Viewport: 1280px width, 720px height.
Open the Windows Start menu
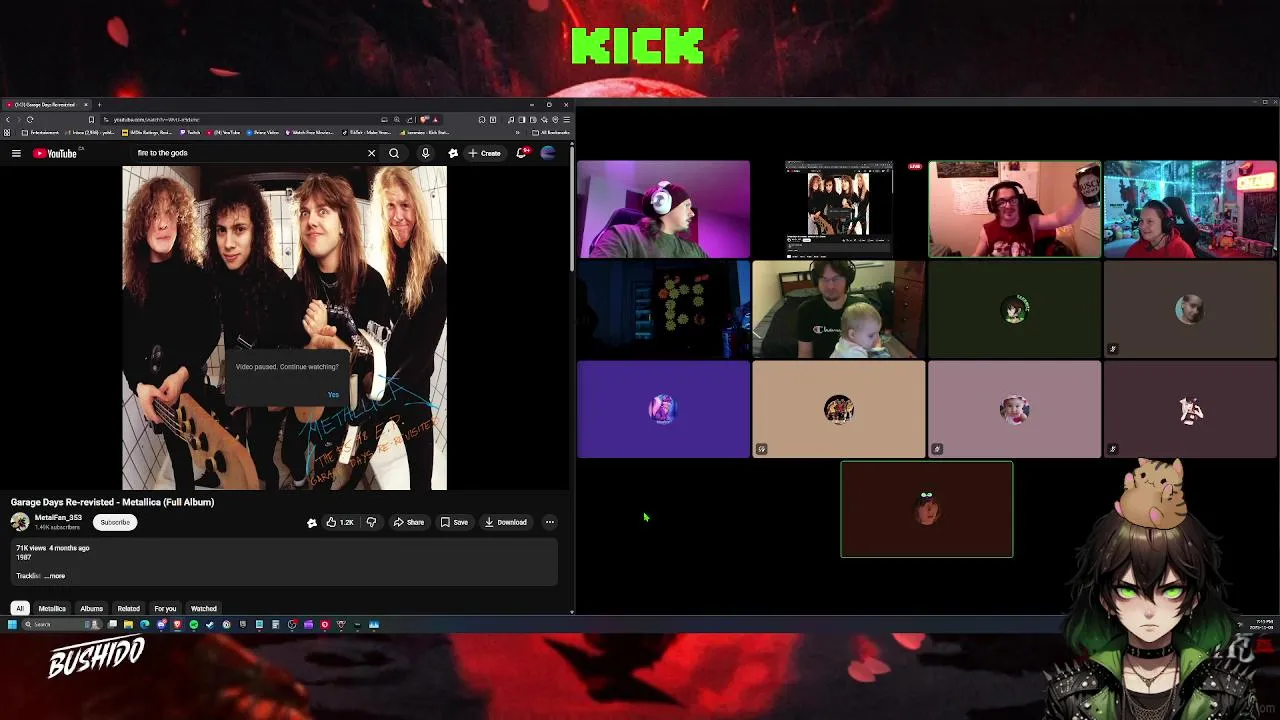tap(12, 624)
